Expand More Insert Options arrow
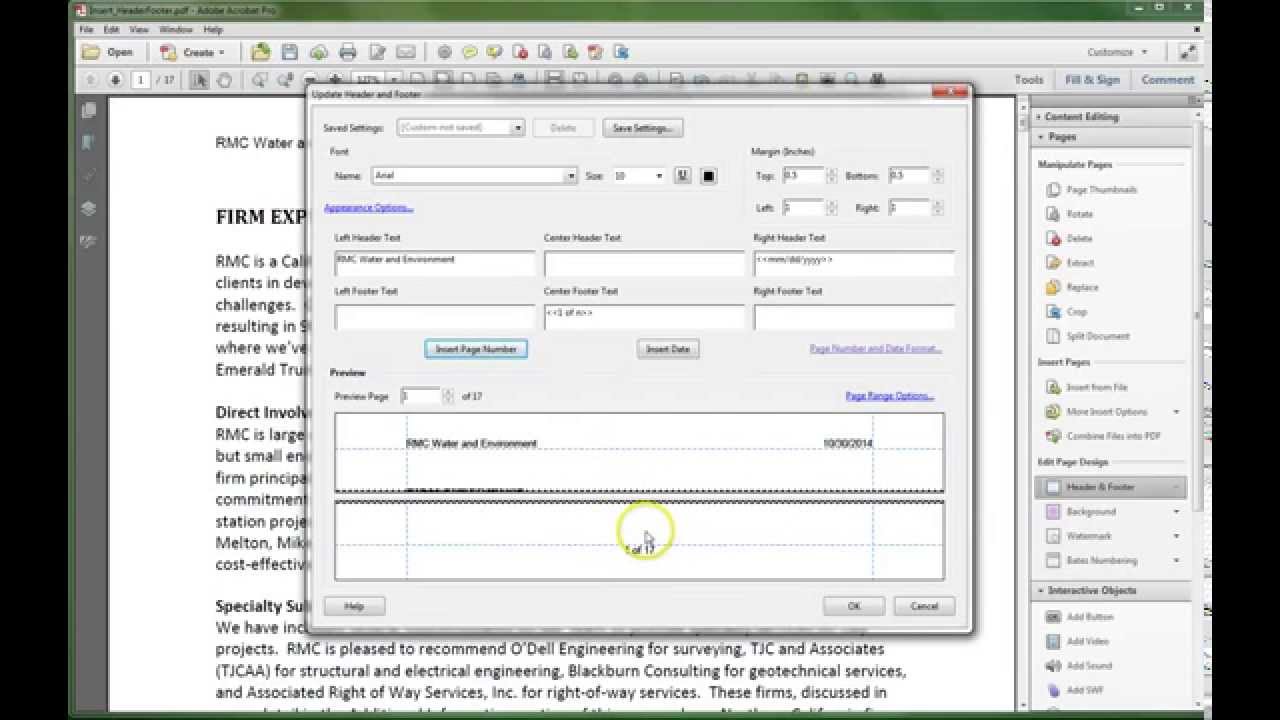Viewport: 1280px width, 720px height. pos(1176,412)
